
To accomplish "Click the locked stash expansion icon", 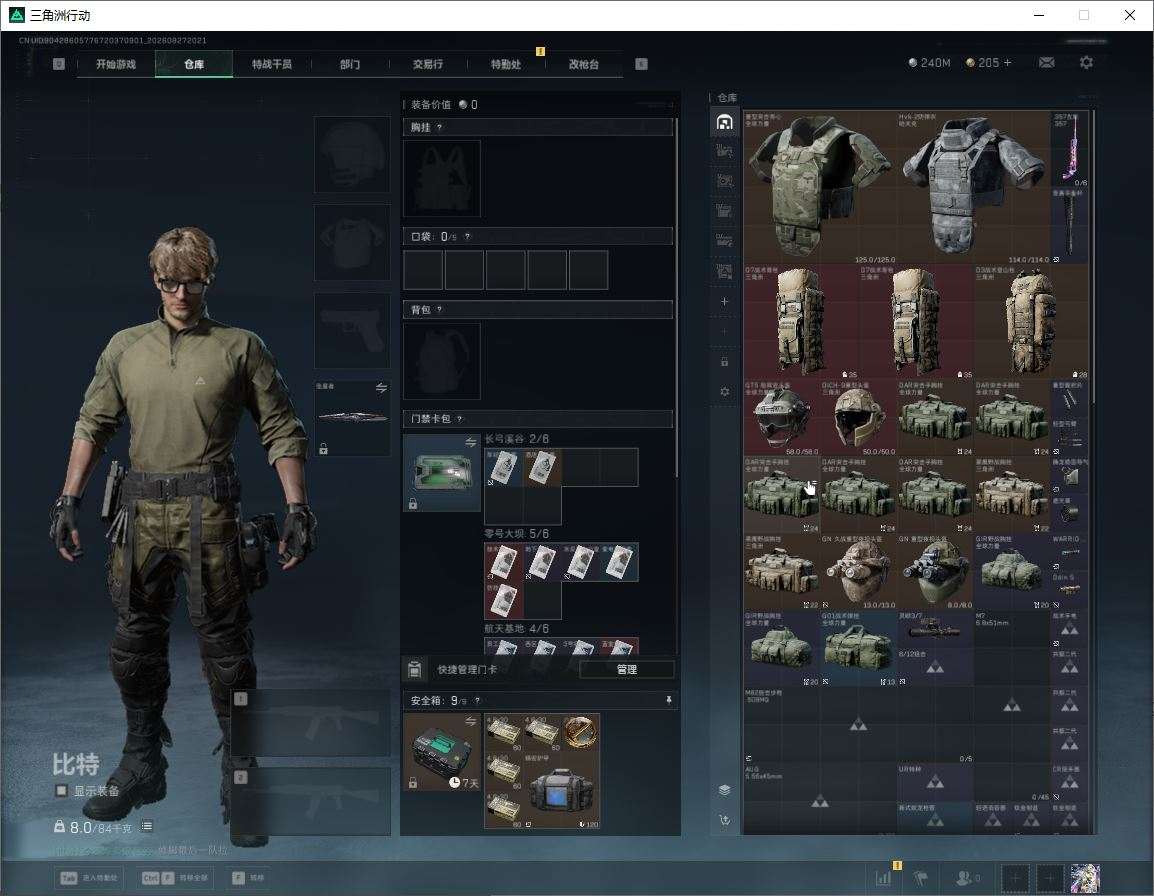I will coord(724,361).
